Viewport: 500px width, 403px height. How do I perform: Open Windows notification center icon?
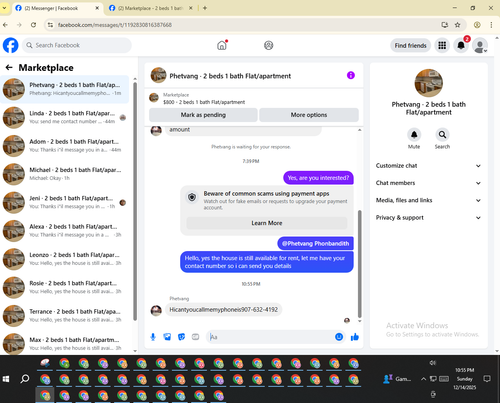click(x=487, y=379)
